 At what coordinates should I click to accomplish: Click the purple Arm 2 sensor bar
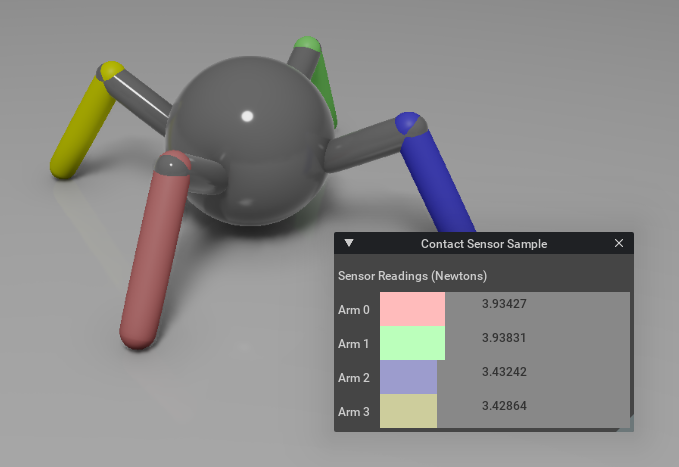point(408,377)
